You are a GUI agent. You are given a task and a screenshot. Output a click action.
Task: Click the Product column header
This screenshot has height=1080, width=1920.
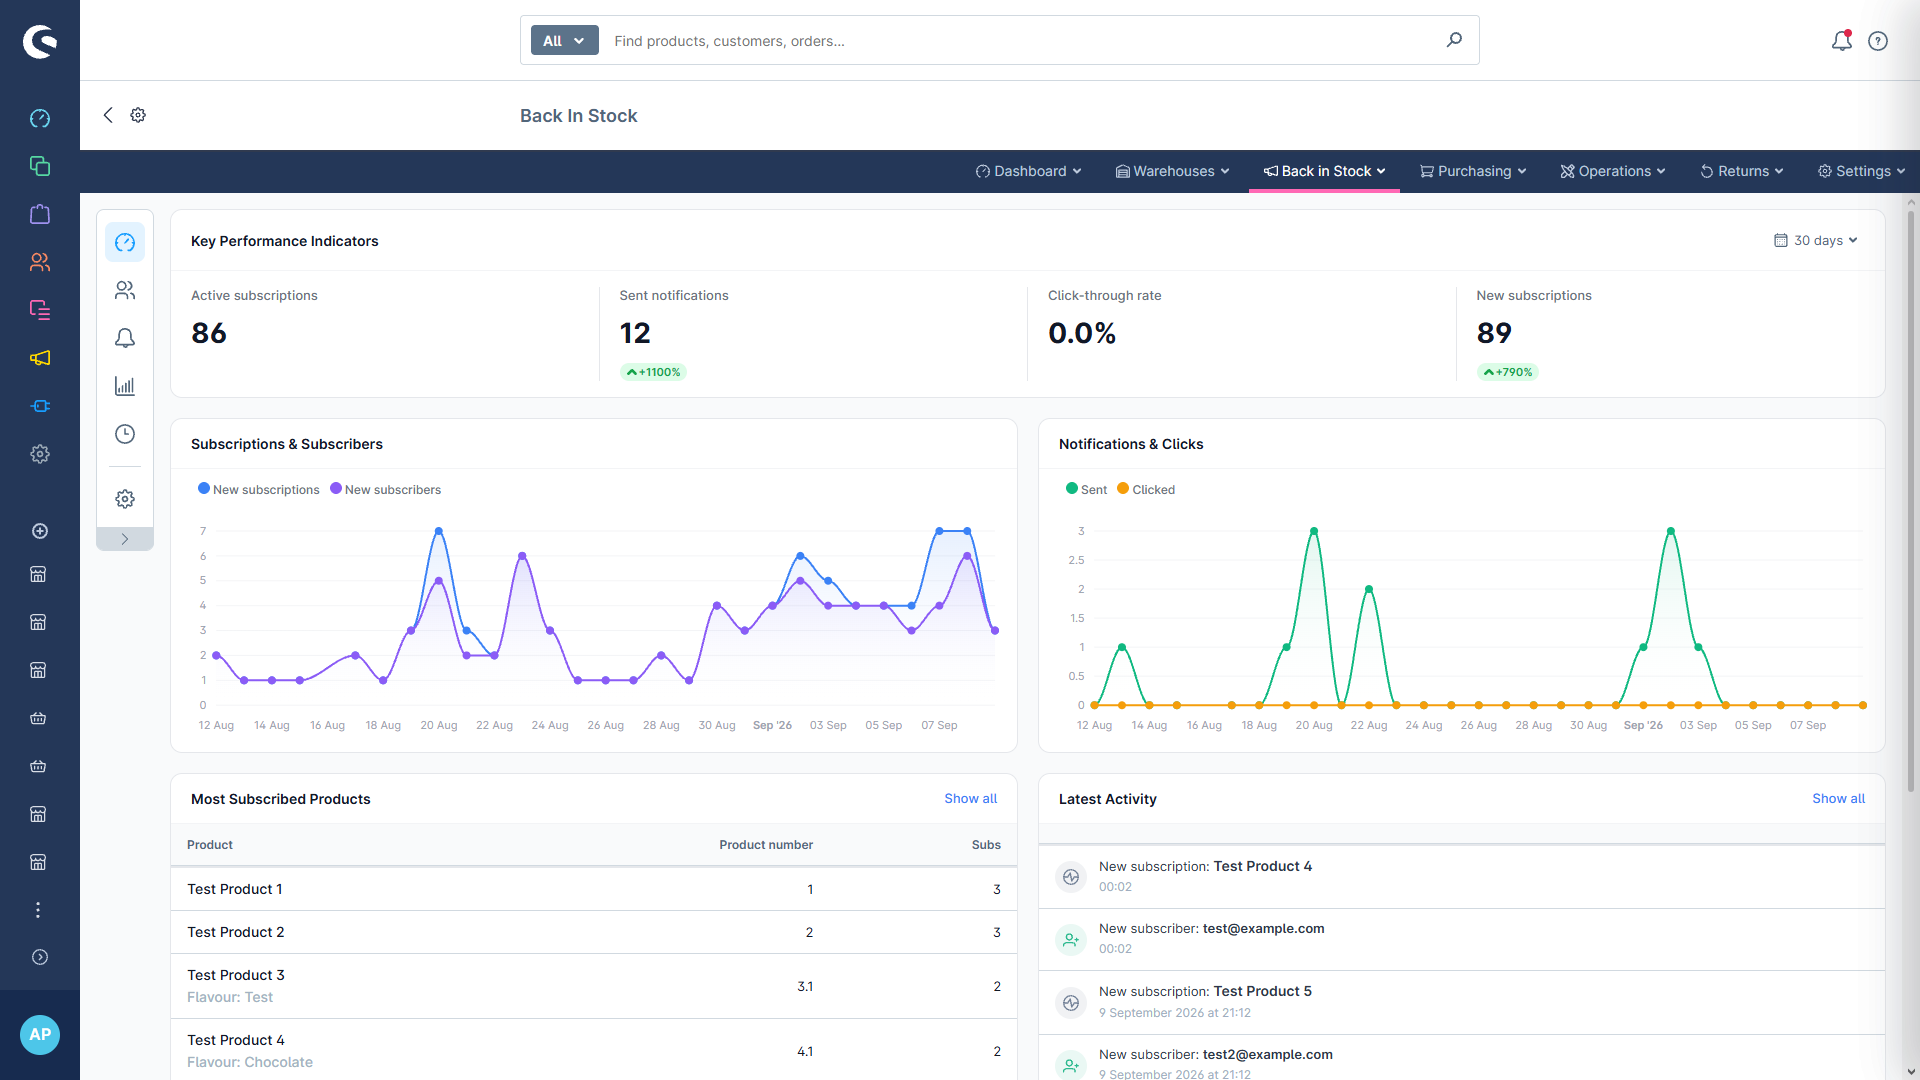pos(210,845)
